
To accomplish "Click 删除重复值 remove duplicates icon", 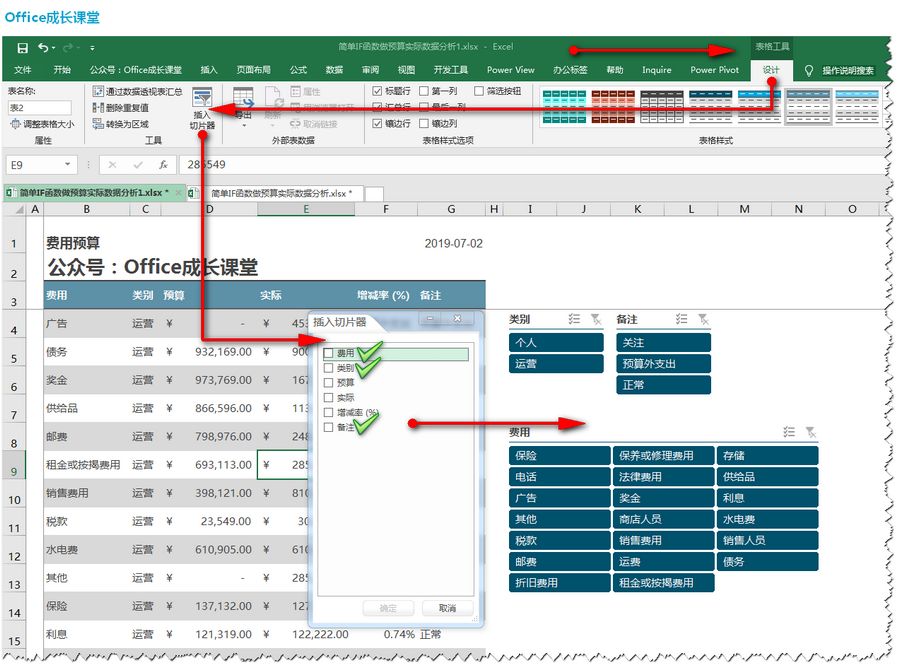I will [x=98, y=107].
